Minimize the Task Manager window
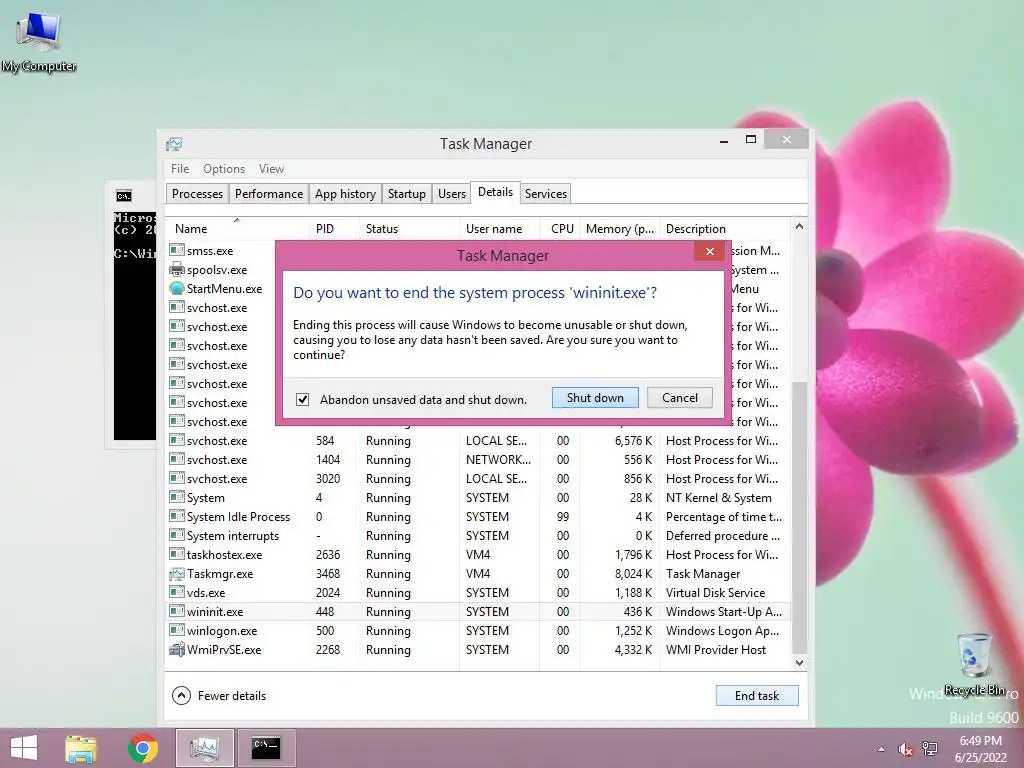1024x768 pixels. 724,140
